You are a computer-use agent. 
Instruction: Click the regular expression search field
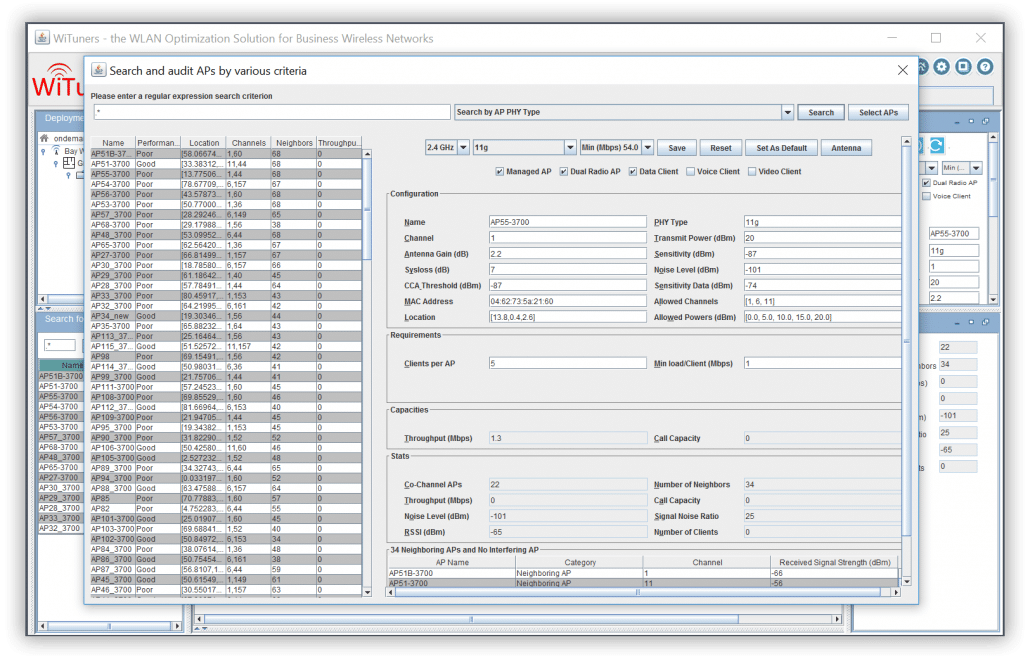[x=272, y=112]
